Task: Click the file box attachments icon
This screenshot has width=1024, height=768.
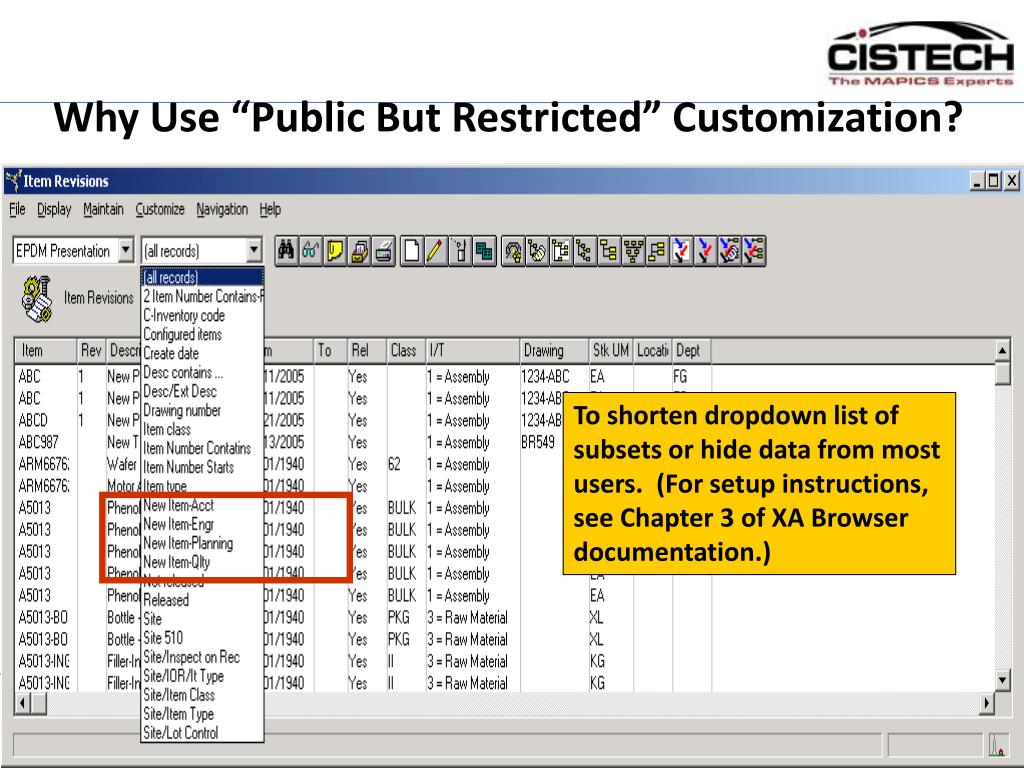Action: [359, 251]
